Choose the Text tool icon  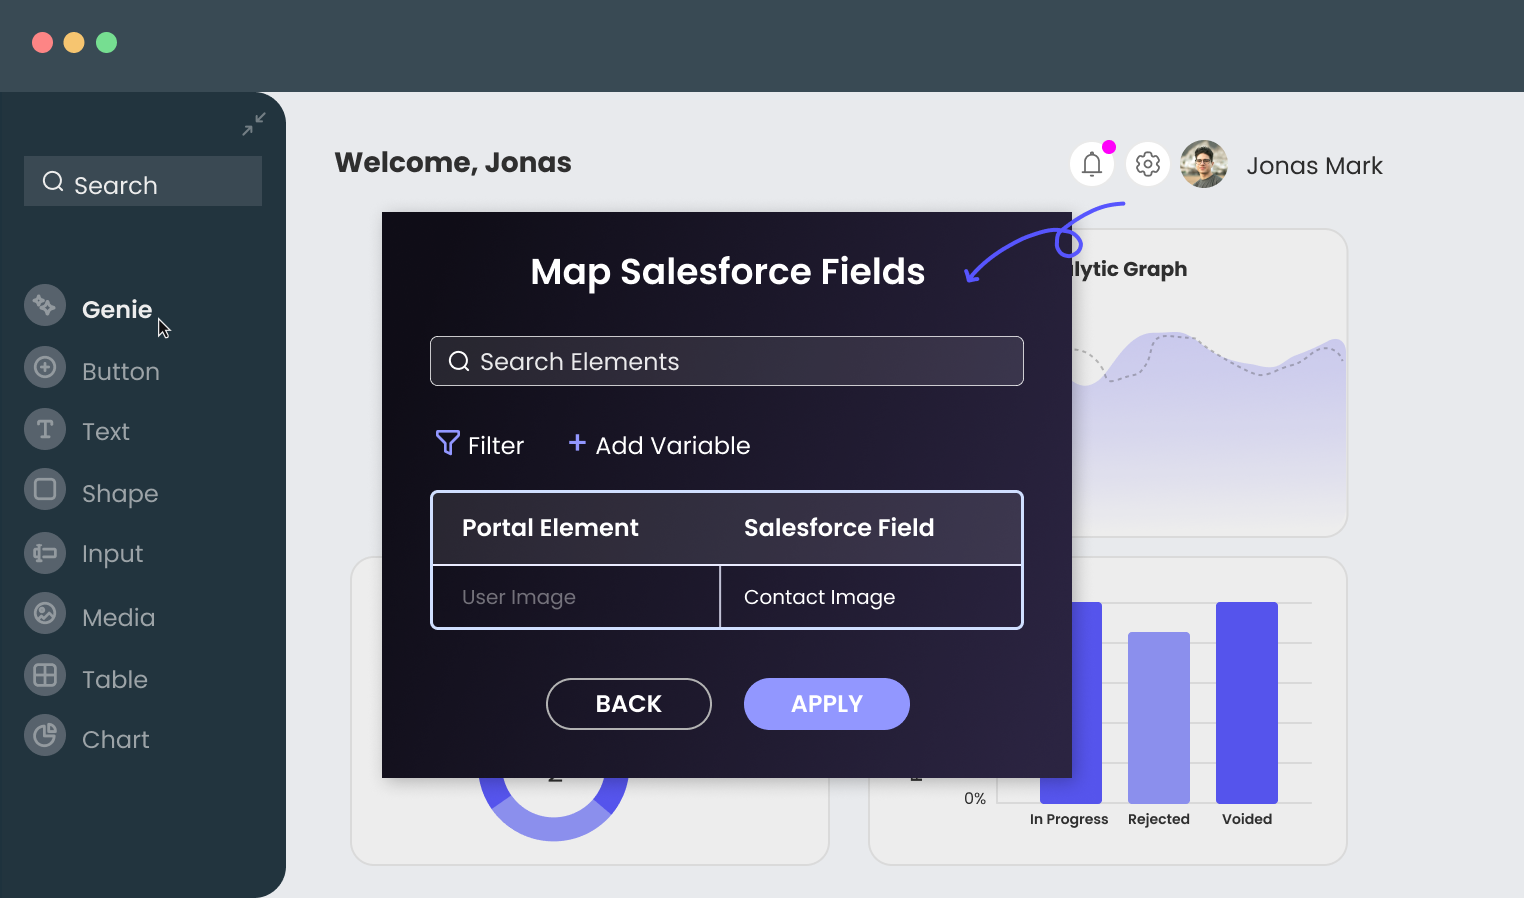(45, 430)
